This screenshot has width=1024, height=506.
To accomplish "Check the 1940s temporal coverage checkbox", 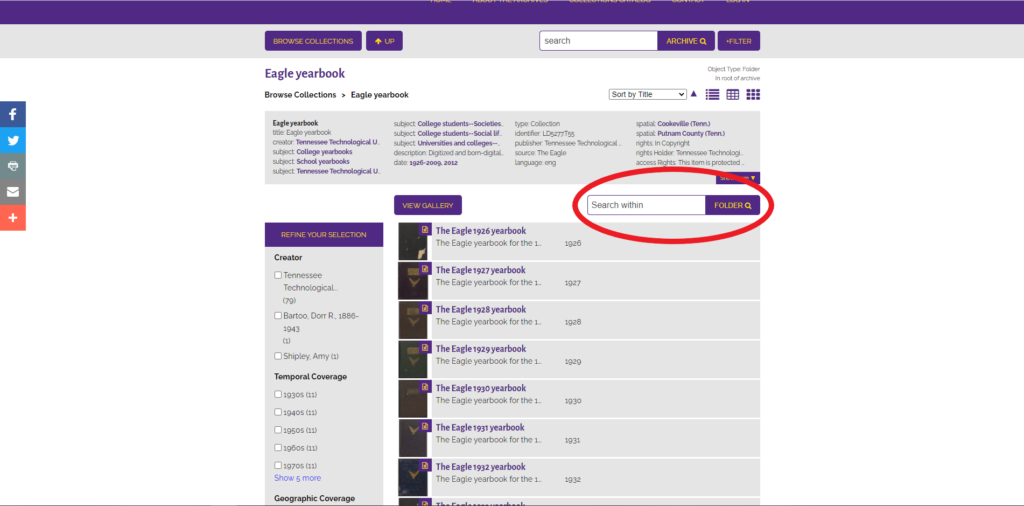I will [278, 412].
